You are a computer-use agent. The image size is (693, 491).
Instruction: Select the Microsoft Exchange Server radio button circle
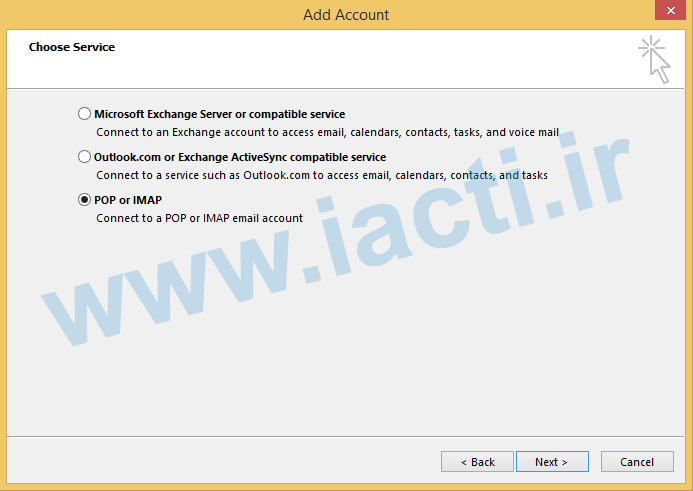coord(84,114)
